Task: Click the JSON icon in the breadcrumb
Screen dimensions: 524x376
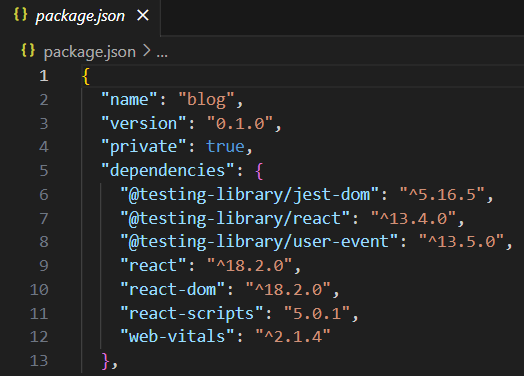Action: 28,50
